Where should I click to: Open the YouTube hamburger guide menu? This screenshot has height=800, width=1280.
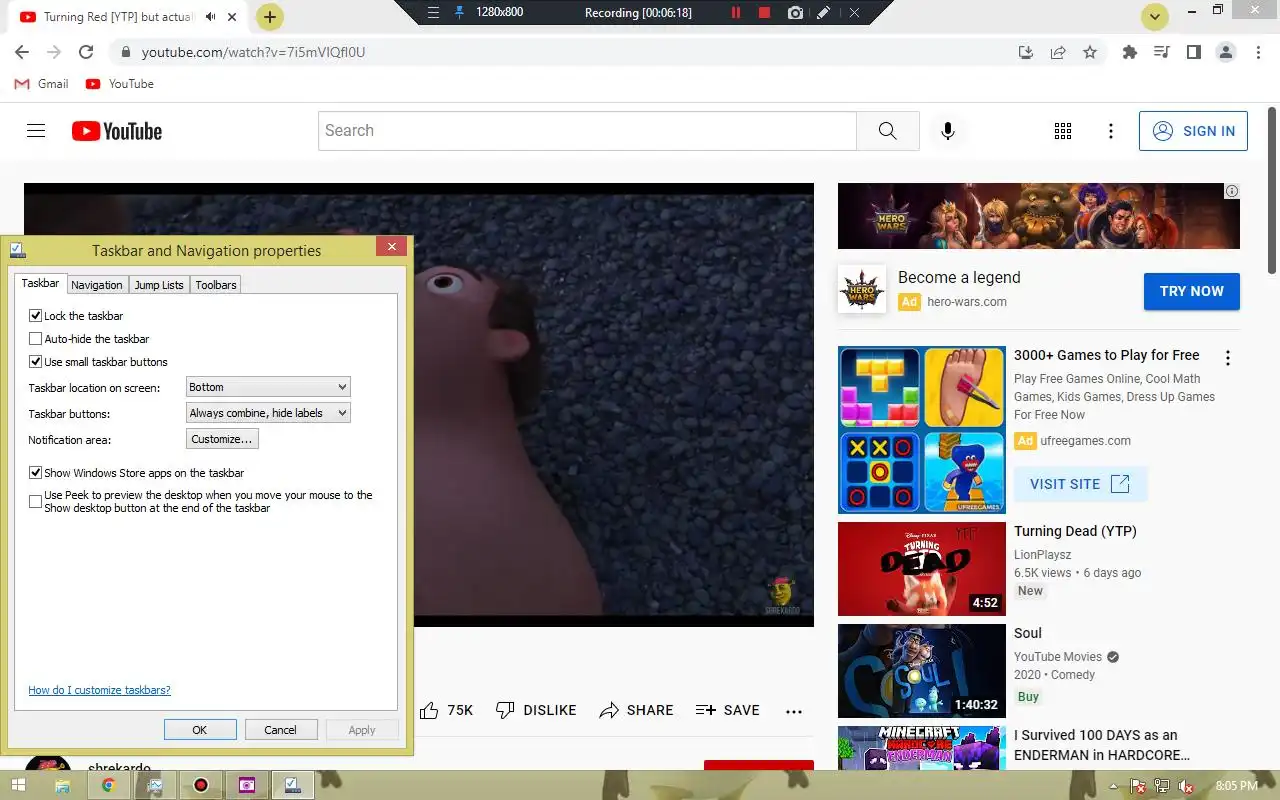click(x=36, y=131)
